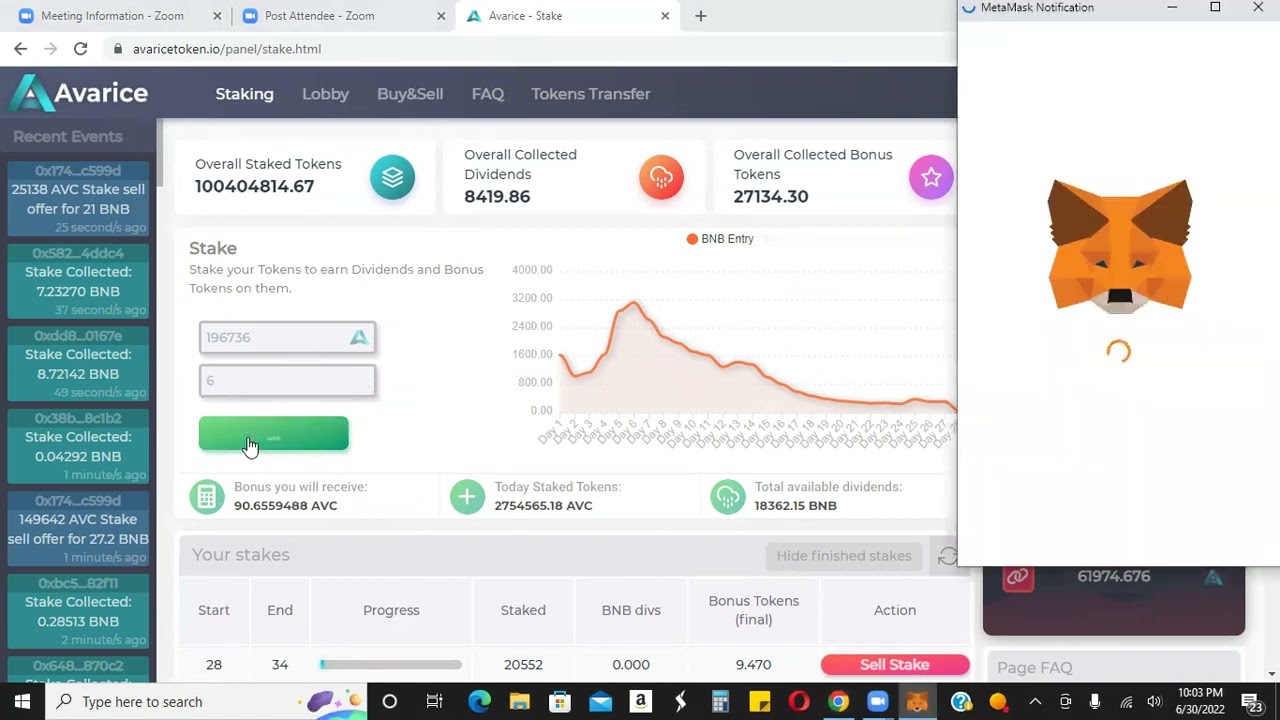Open the notification center with 23 badge
The height and width of the screenshot is (720, 1280).
tap(1254, 701)
